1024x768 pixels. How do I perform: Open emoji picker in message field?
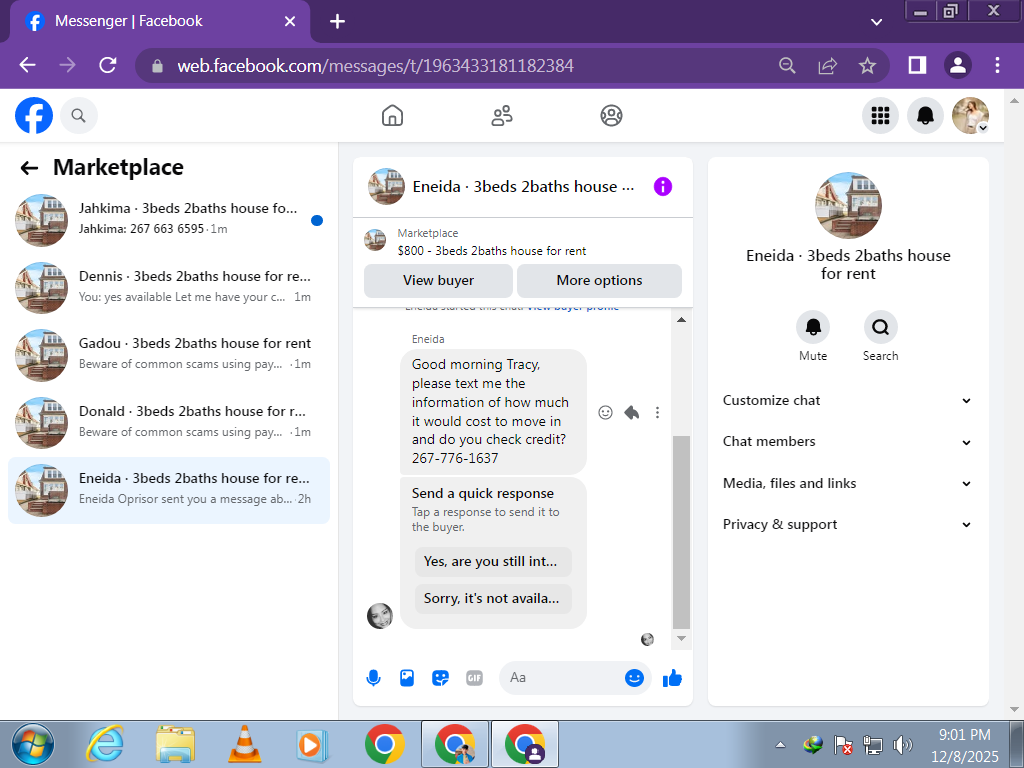pos(633,678)
